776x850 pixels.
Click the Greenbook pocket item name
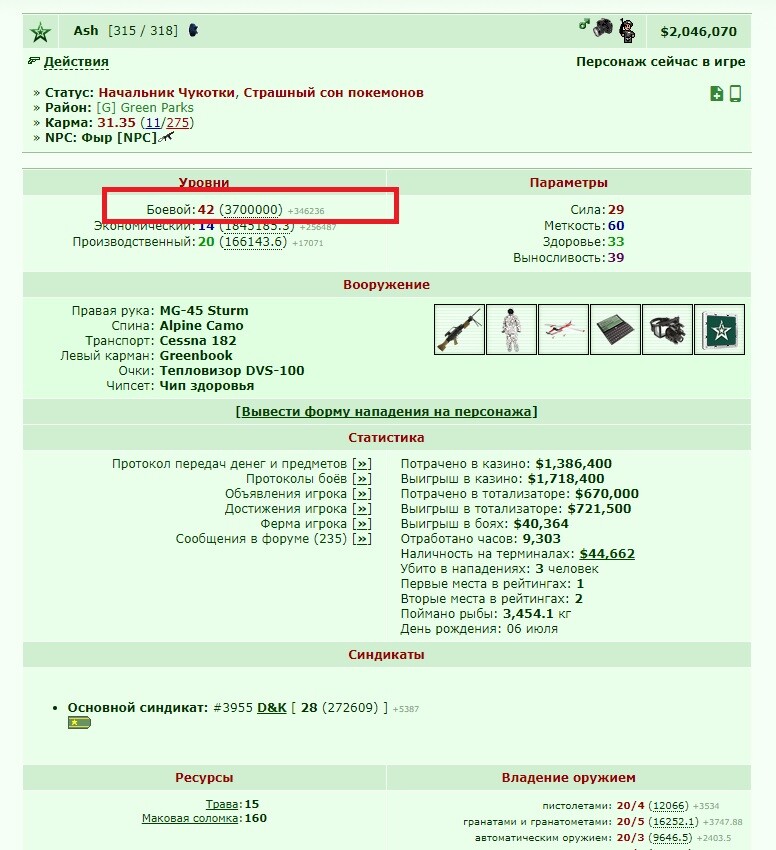pos(196,356)
